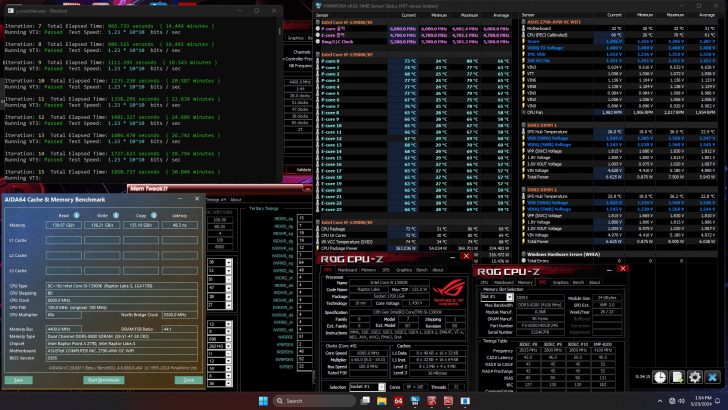Open the Mem TweakIt dropdown showing 51
Viewport: 728px width, 410px height.
point(228,270)
